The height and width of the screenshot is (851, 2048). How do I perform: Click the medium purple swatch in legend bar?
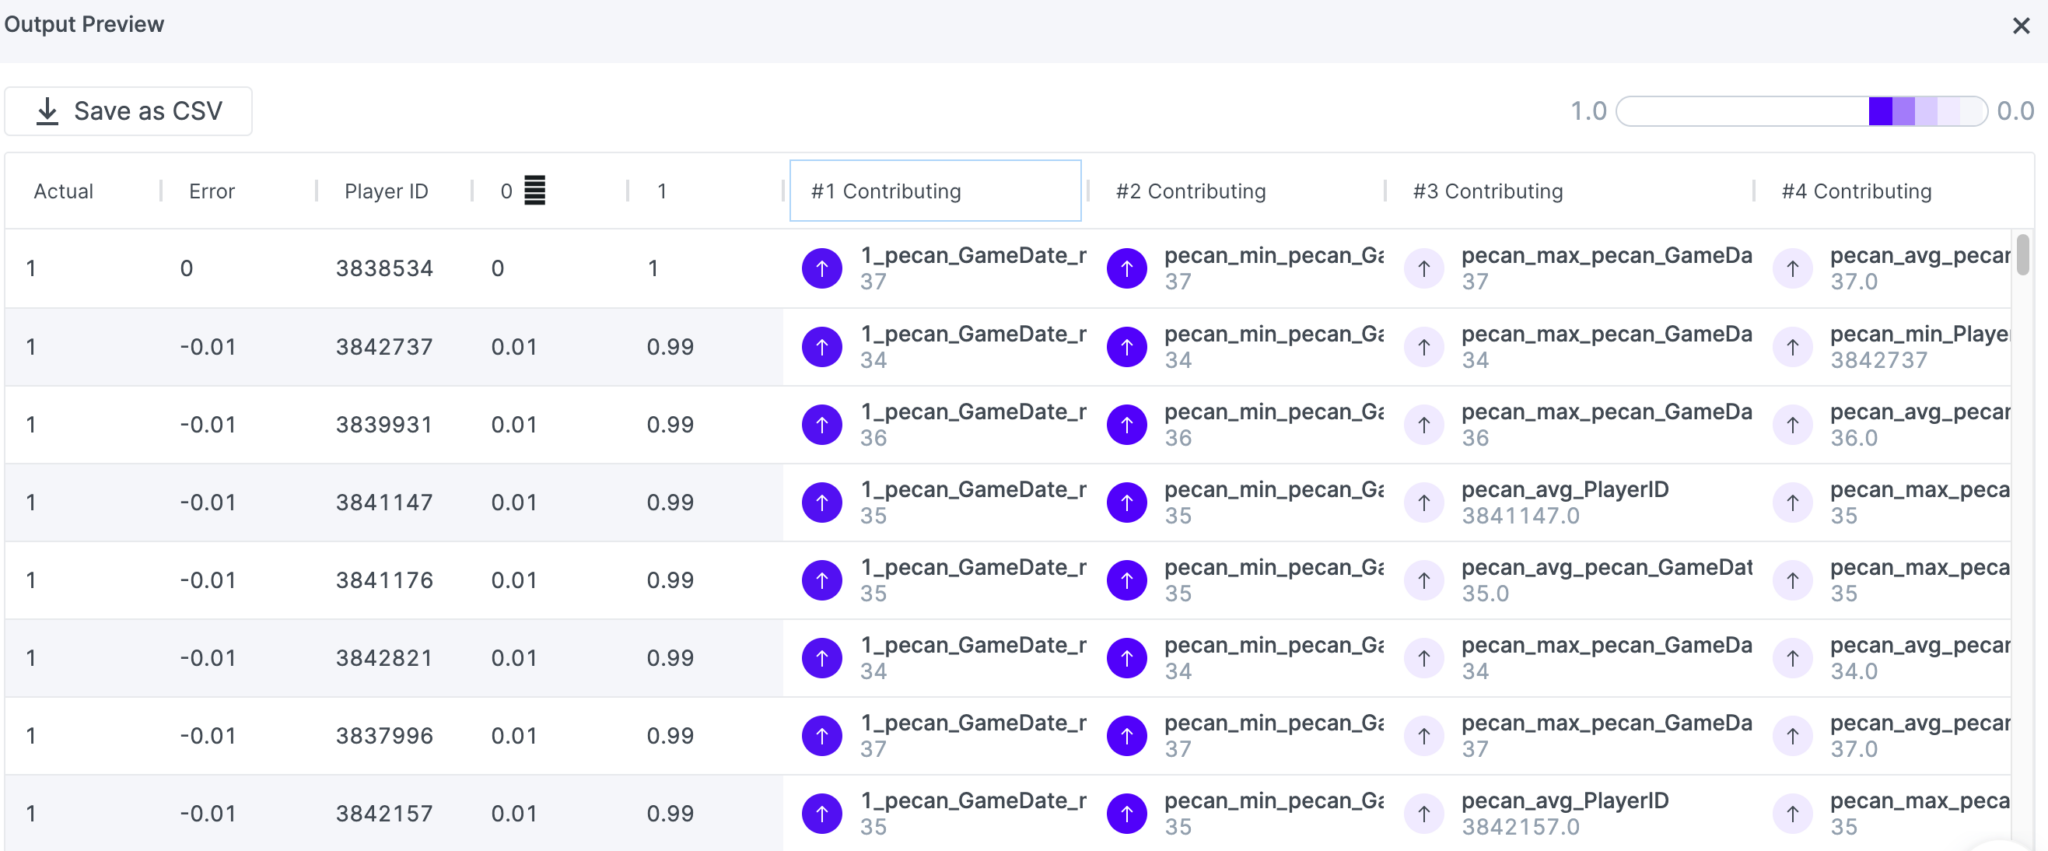point(1903,111)
